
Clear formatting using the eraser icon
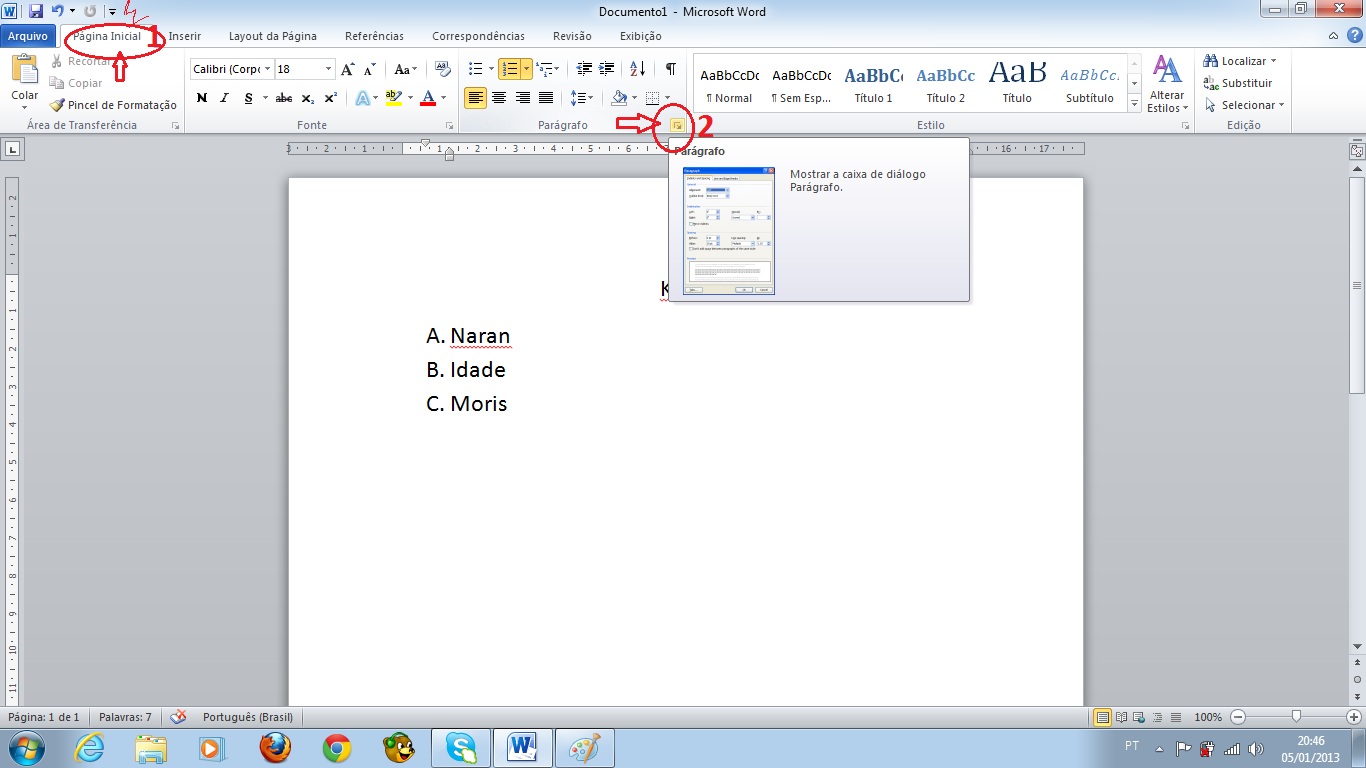tap(442, 69)
